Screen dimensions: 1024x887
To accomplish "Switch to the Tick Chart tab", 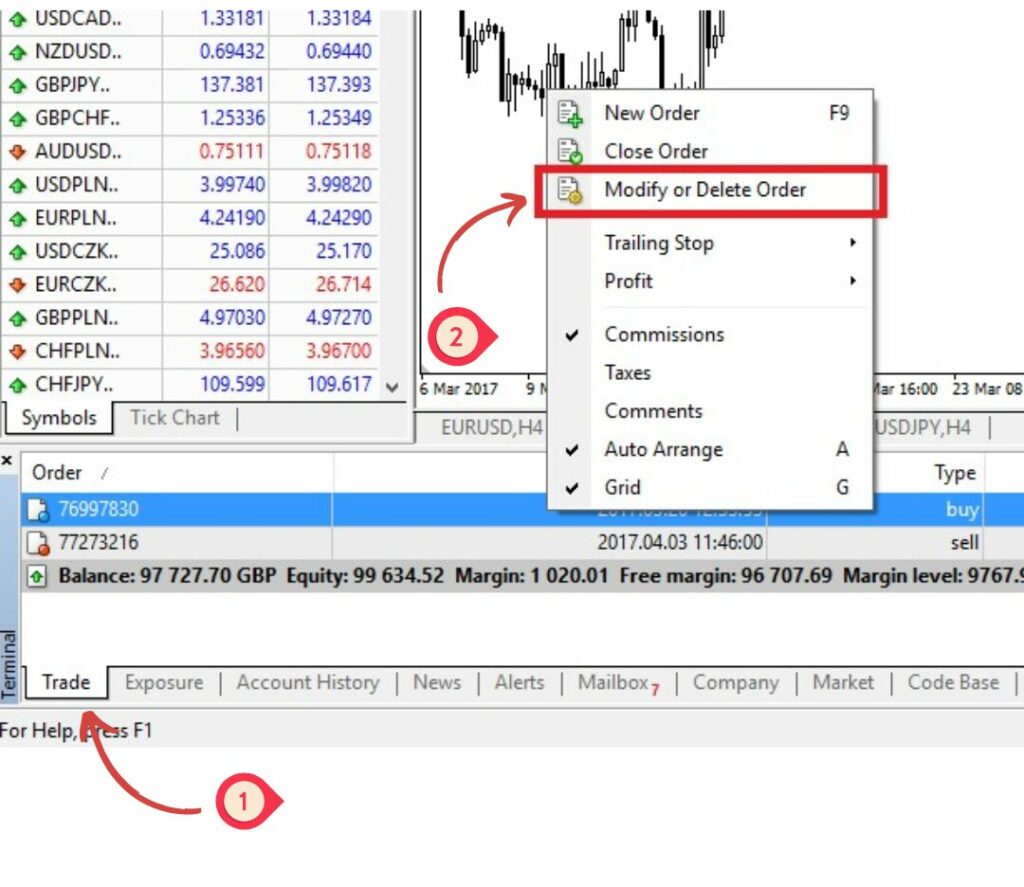I will (x=174, y=418).
